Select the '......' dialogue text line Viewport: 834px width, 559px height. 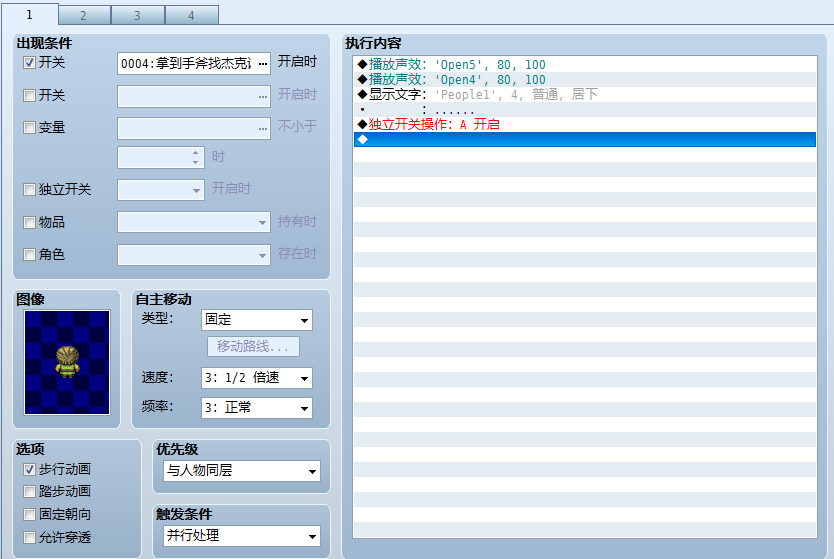click(x=585, y=110)
